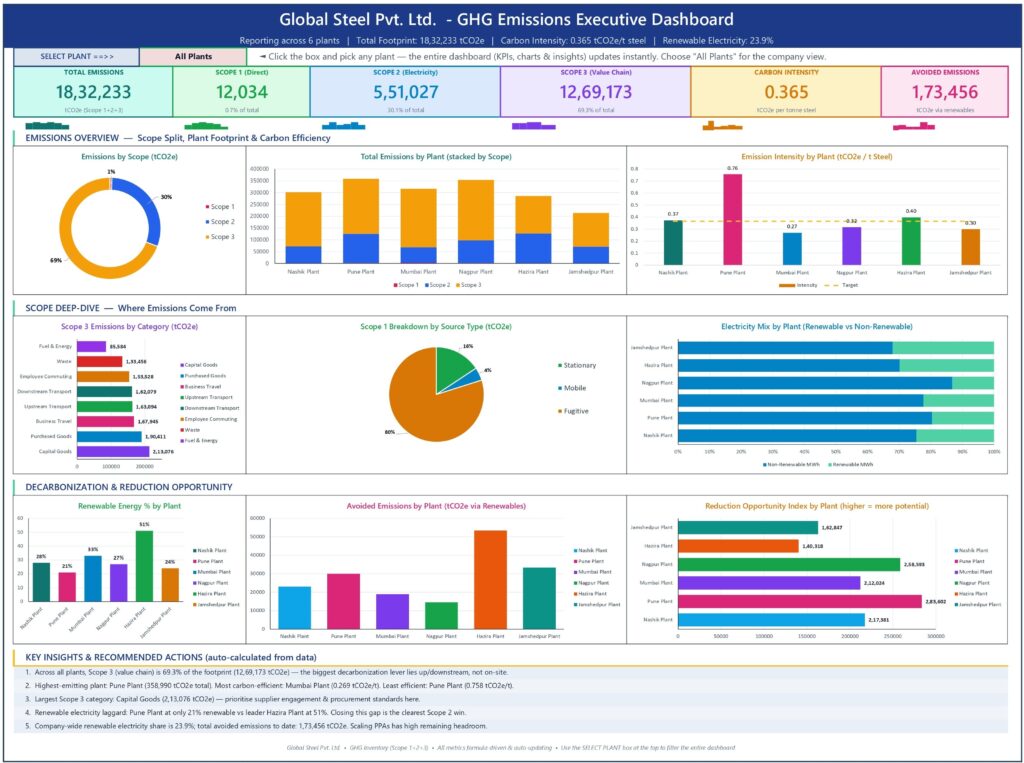This screenshot has height=763, width=1024.
Task: Click Mumbai Plant's 0.27 intensity bar
Action: coord(792,249)
